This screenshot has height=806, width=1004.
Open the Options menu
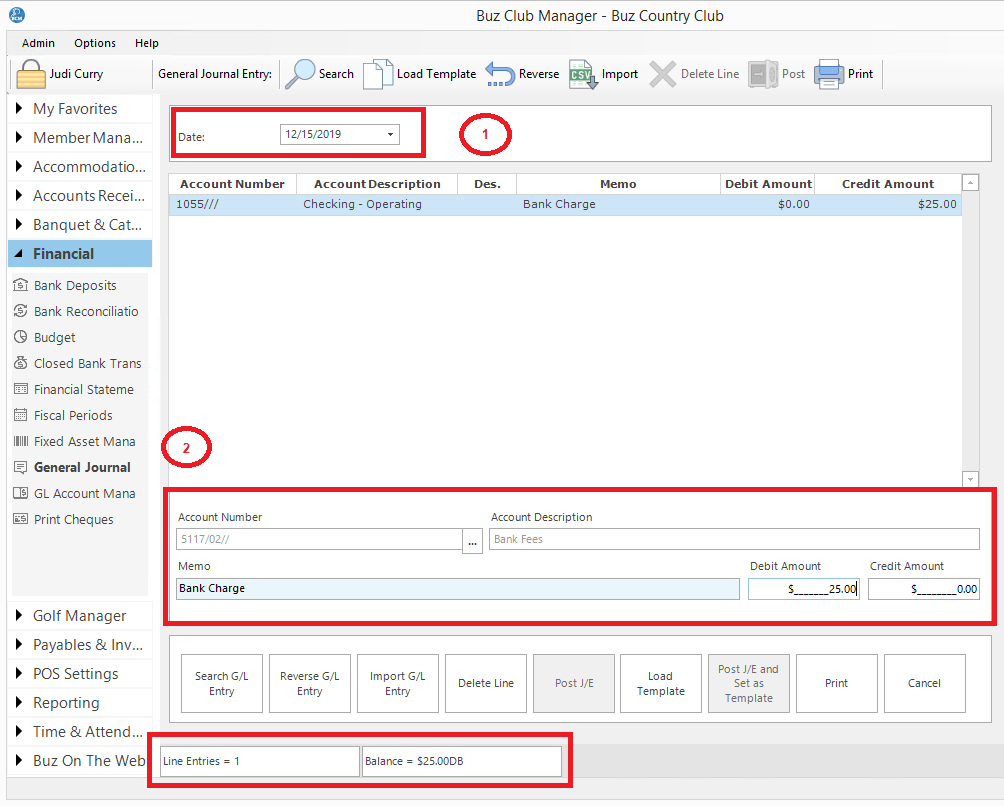point(95,43)
